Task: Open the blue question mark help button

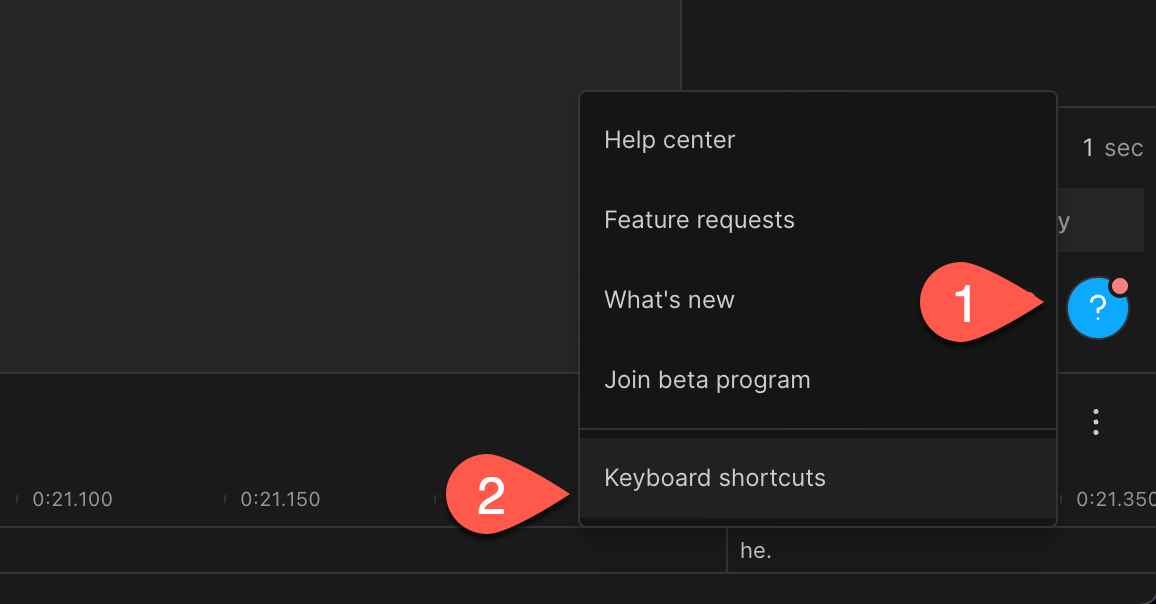Action: (1097, 308)
